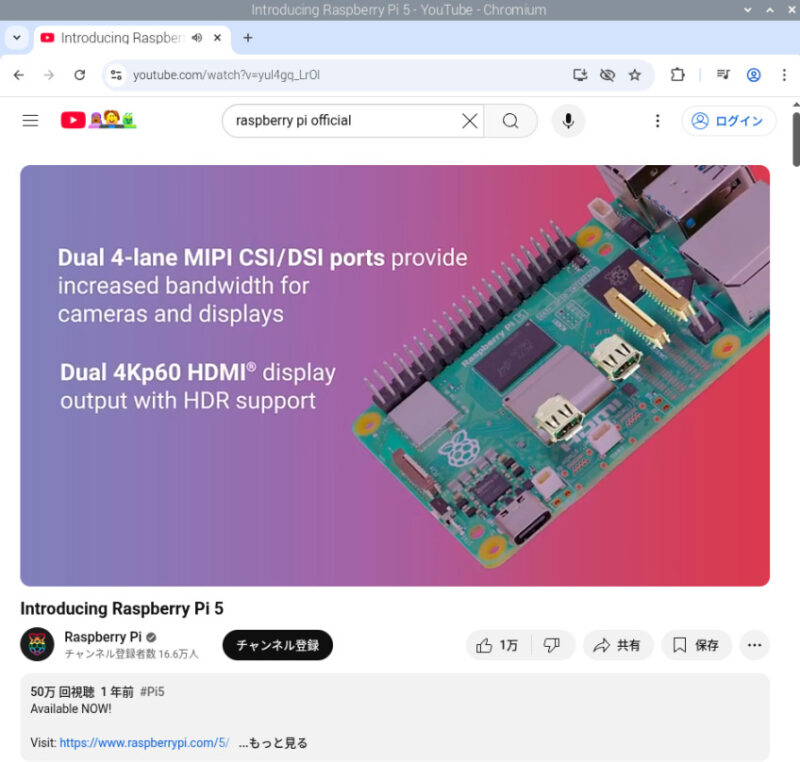Expand description with もっと見る
Screen dimensions: 800x762
273,743
